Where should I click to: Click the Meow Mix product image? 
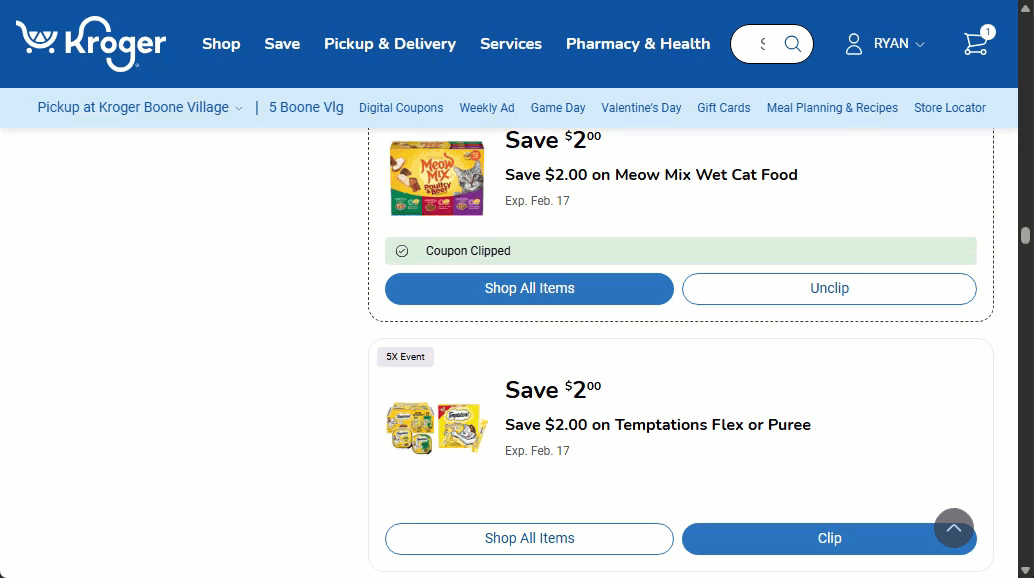click(x=437, y=177)
